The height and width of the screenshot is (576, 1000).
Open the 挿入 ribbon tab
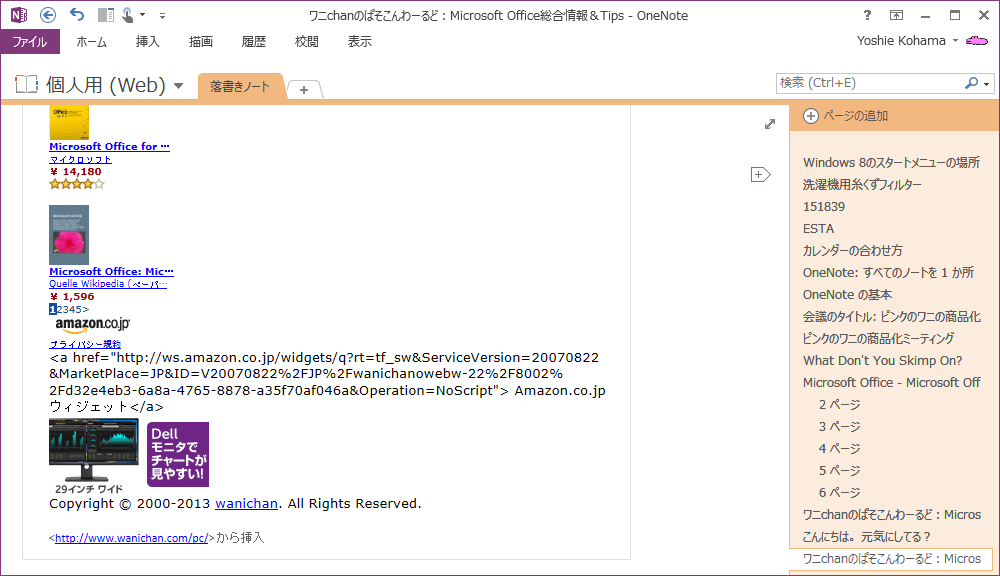147,41
